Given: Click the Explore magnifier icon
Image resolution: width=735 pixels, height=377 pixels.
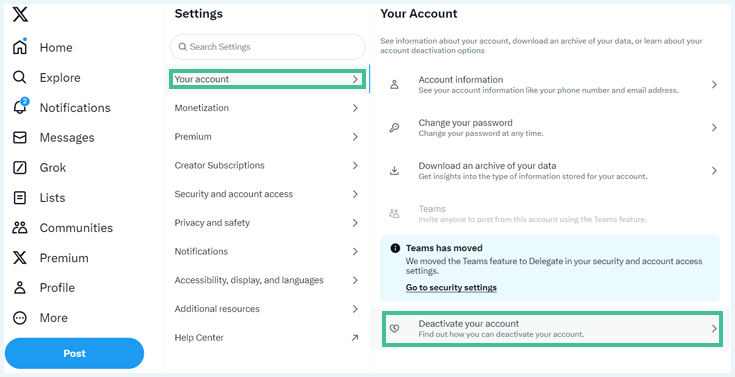Looking at the screenshot, I should tap(20, 77).
